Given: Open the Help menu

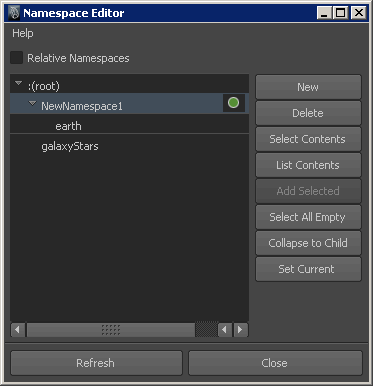Looking at the screenshot, I should pos(23,33).
